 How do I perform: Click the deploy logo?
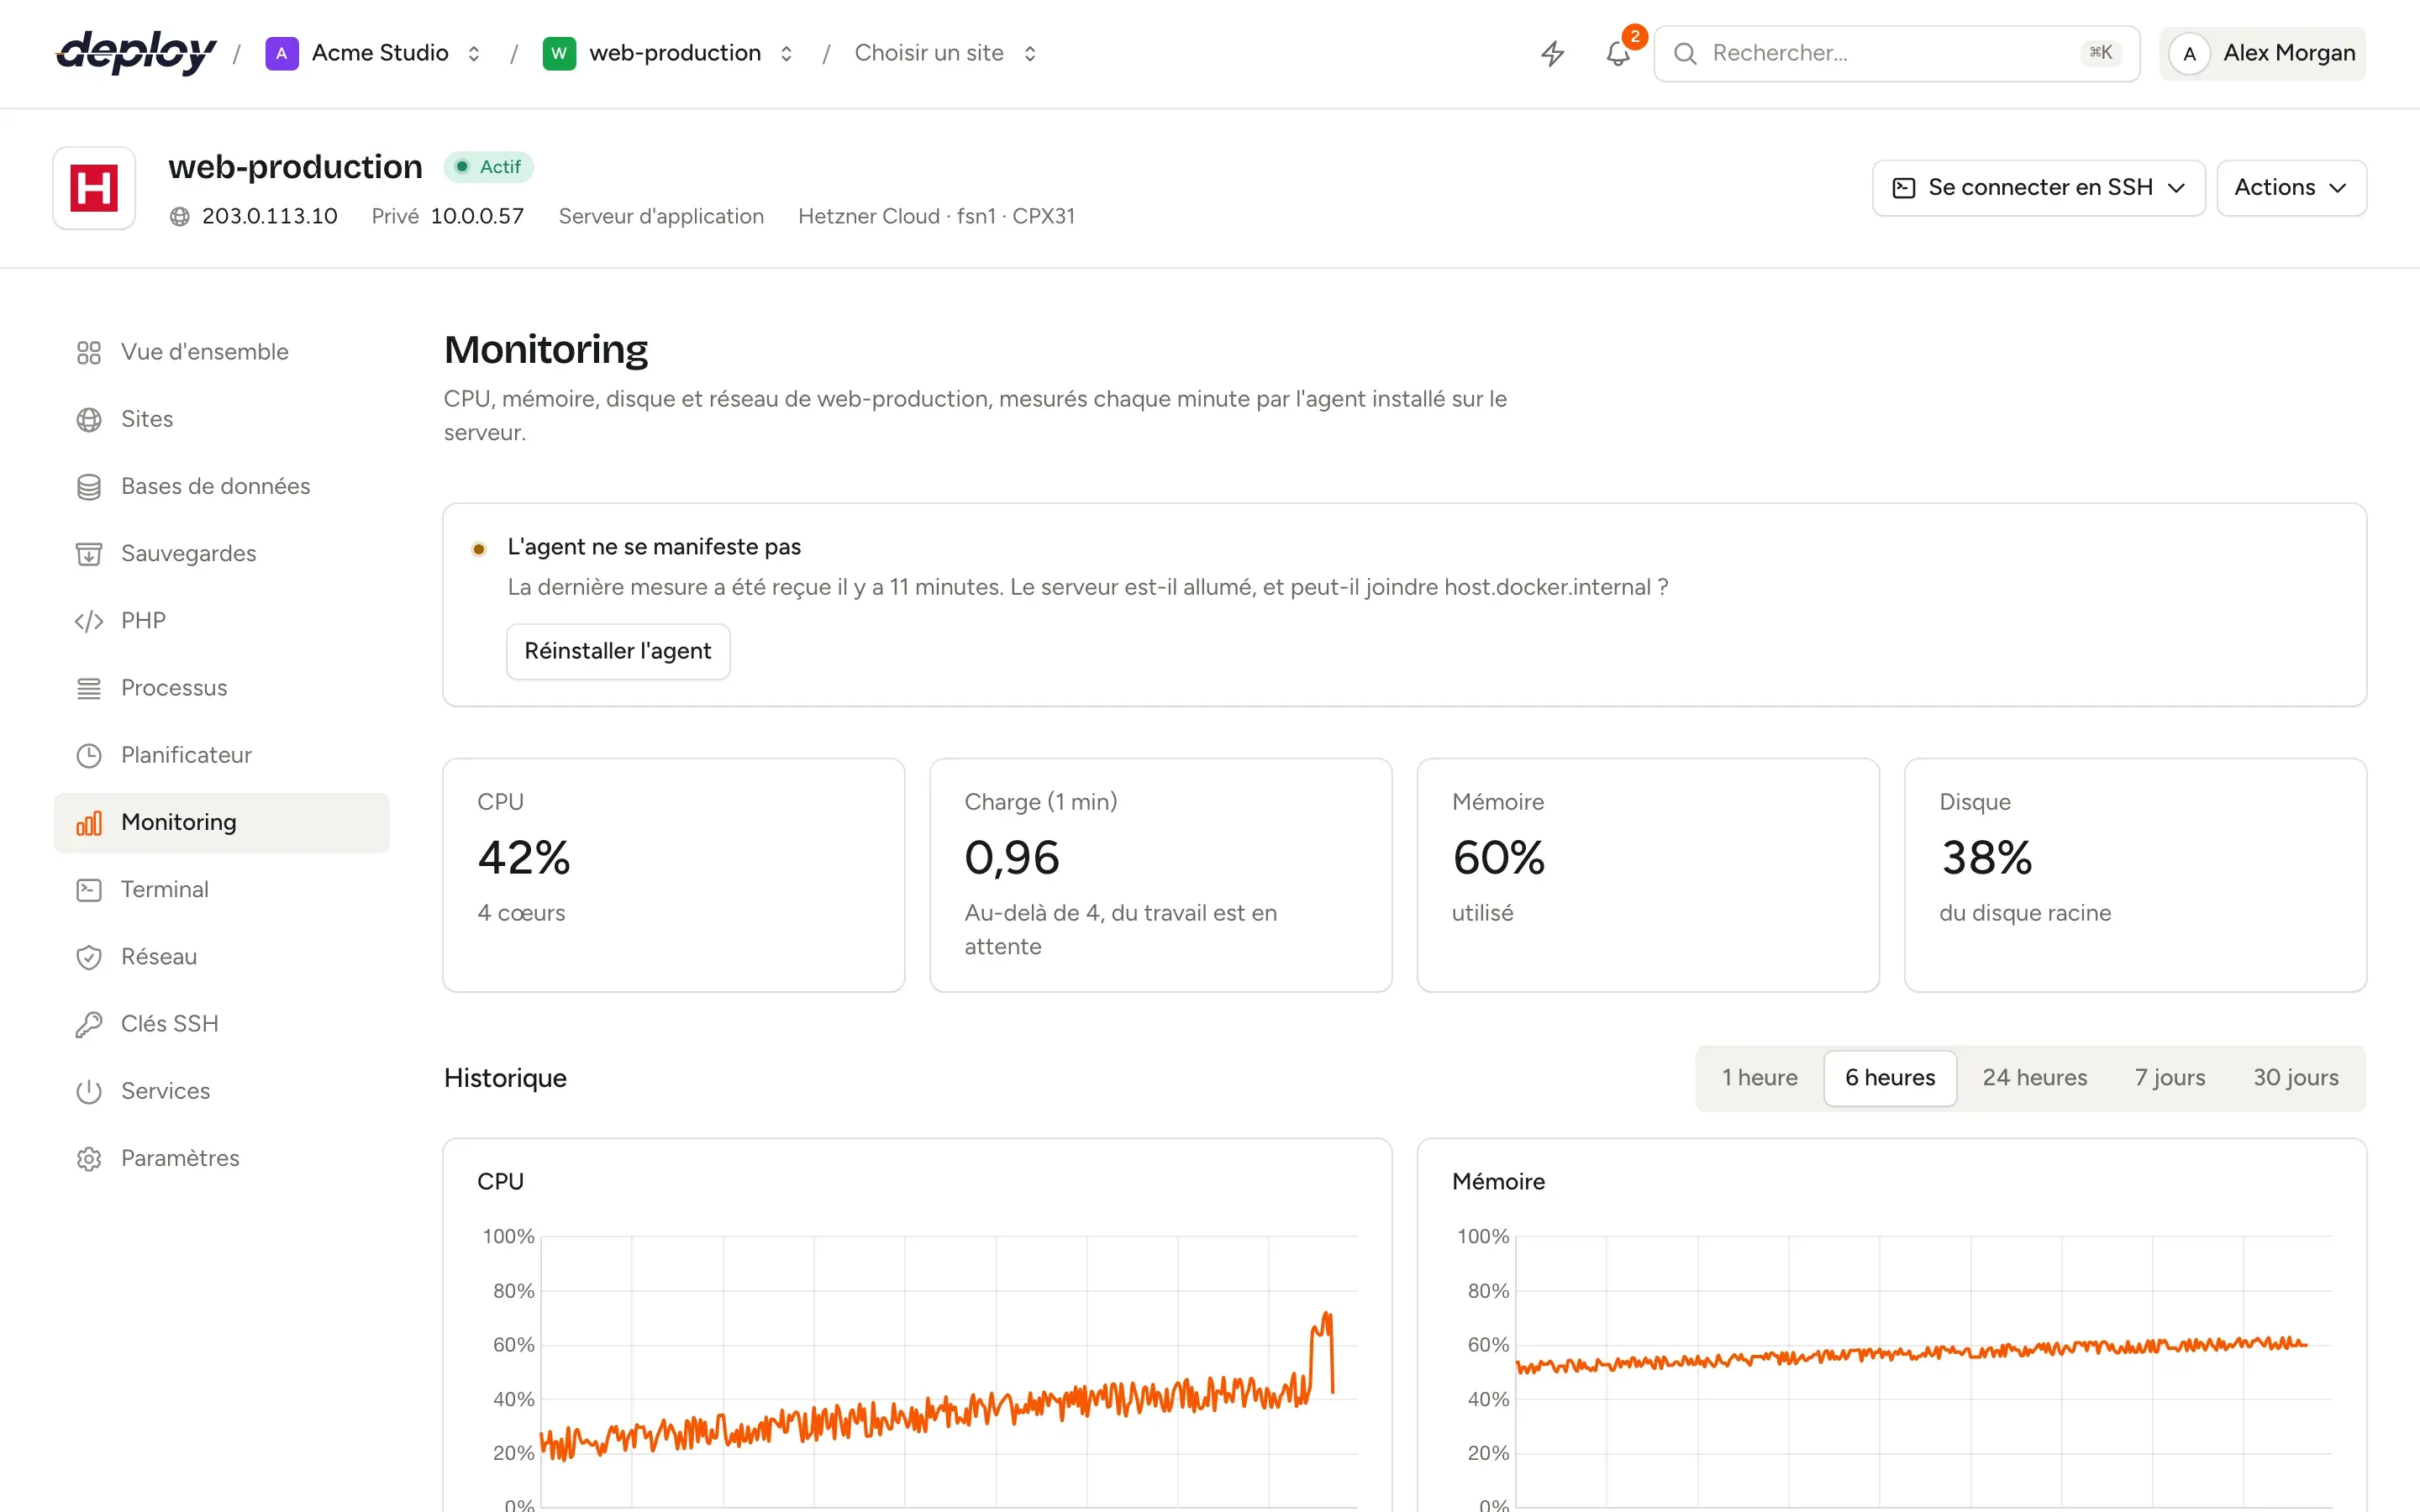click(136, 53)
